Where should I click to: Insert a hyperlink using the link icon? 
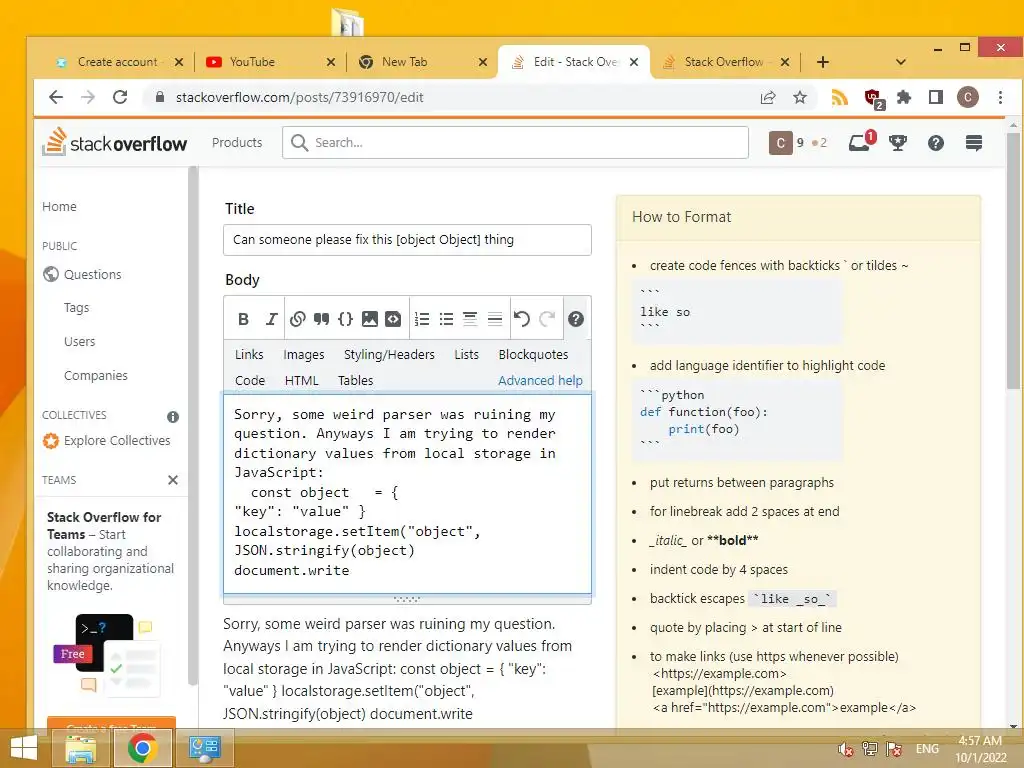pos(297,319)
